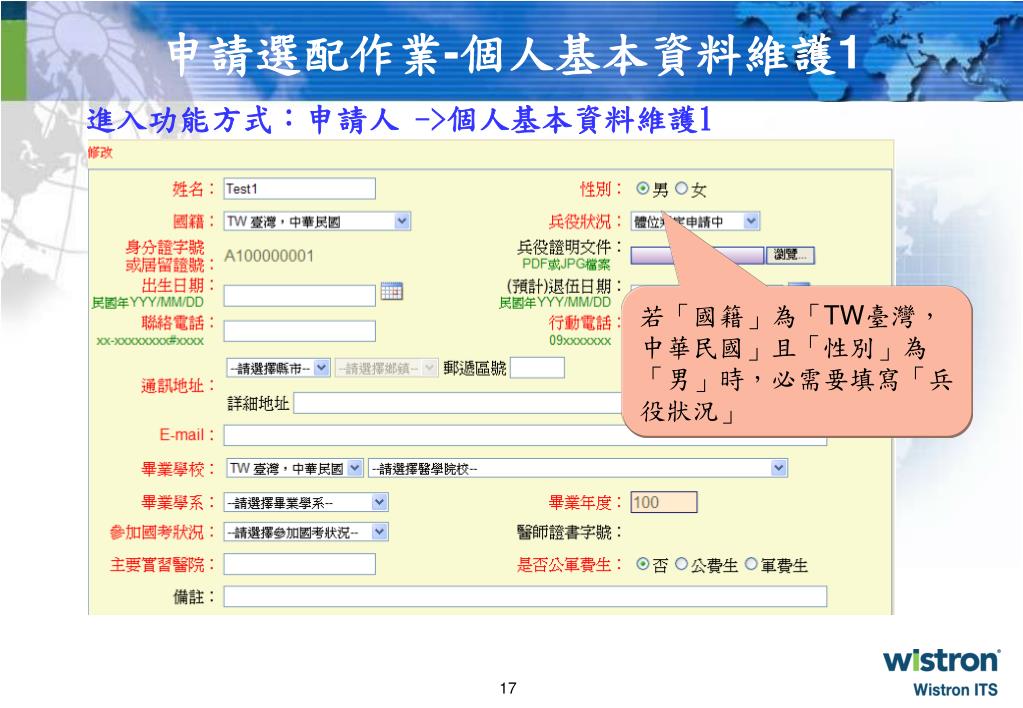Choose the 軍費生 radio option

(751, 564)
